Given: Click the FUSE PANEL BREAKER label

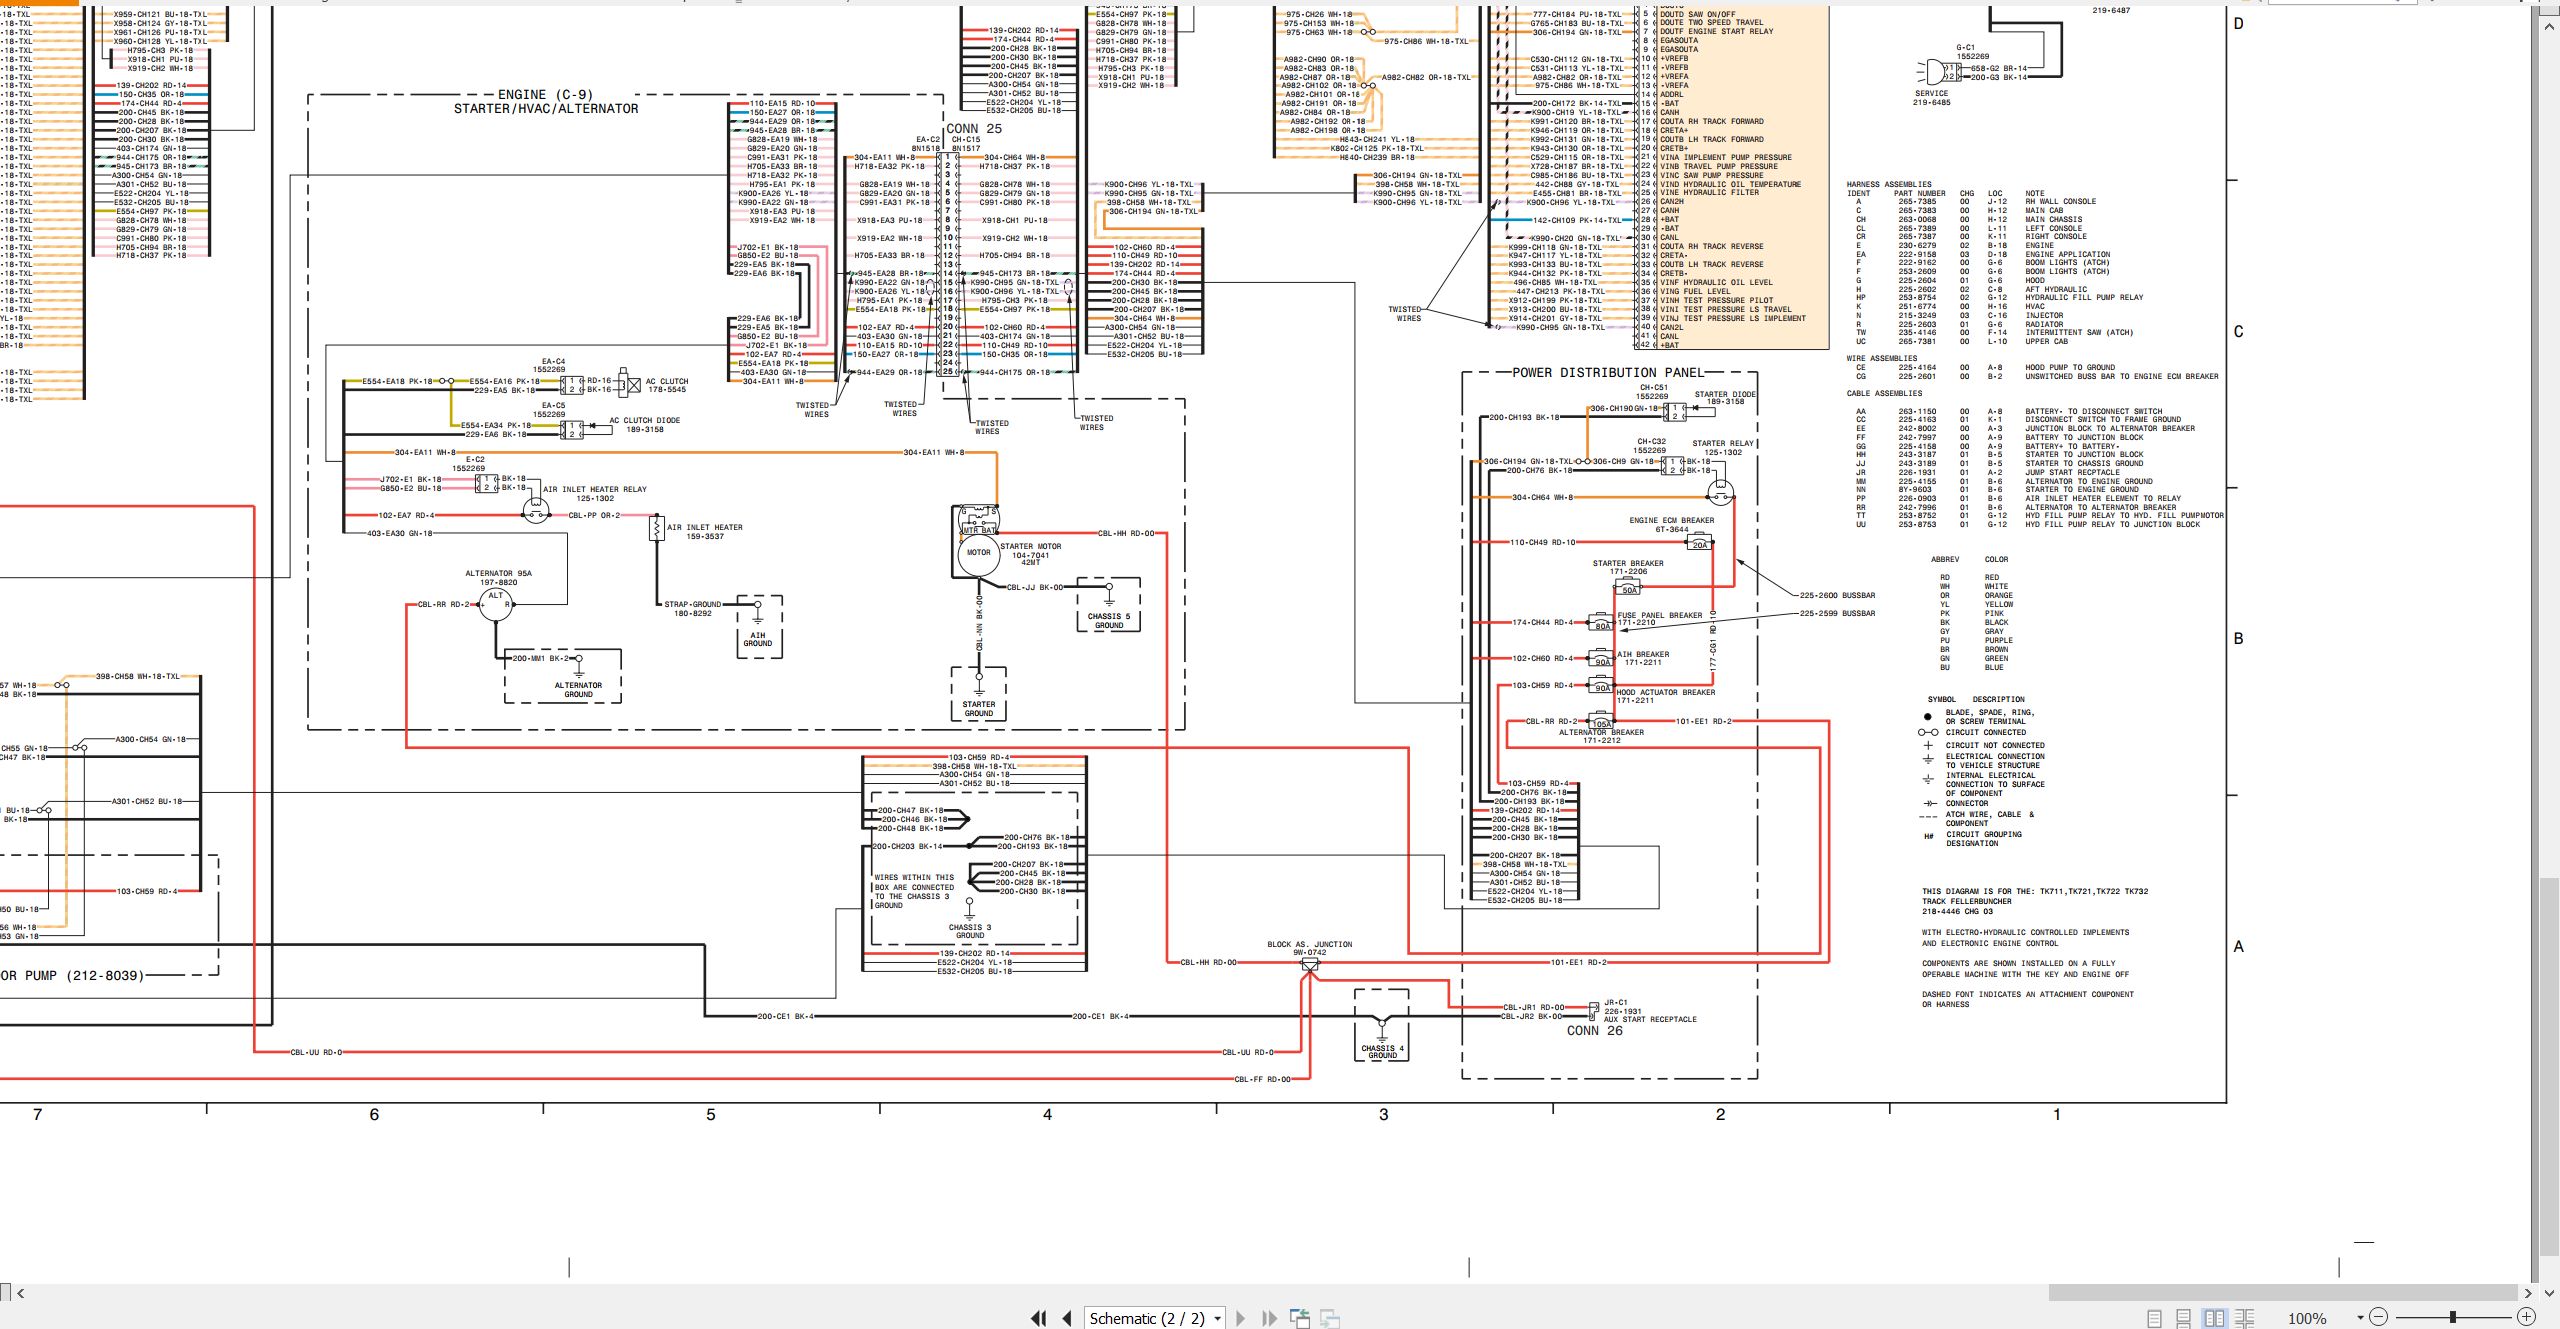Looking at the screenshot, I should coord(1660,615).
